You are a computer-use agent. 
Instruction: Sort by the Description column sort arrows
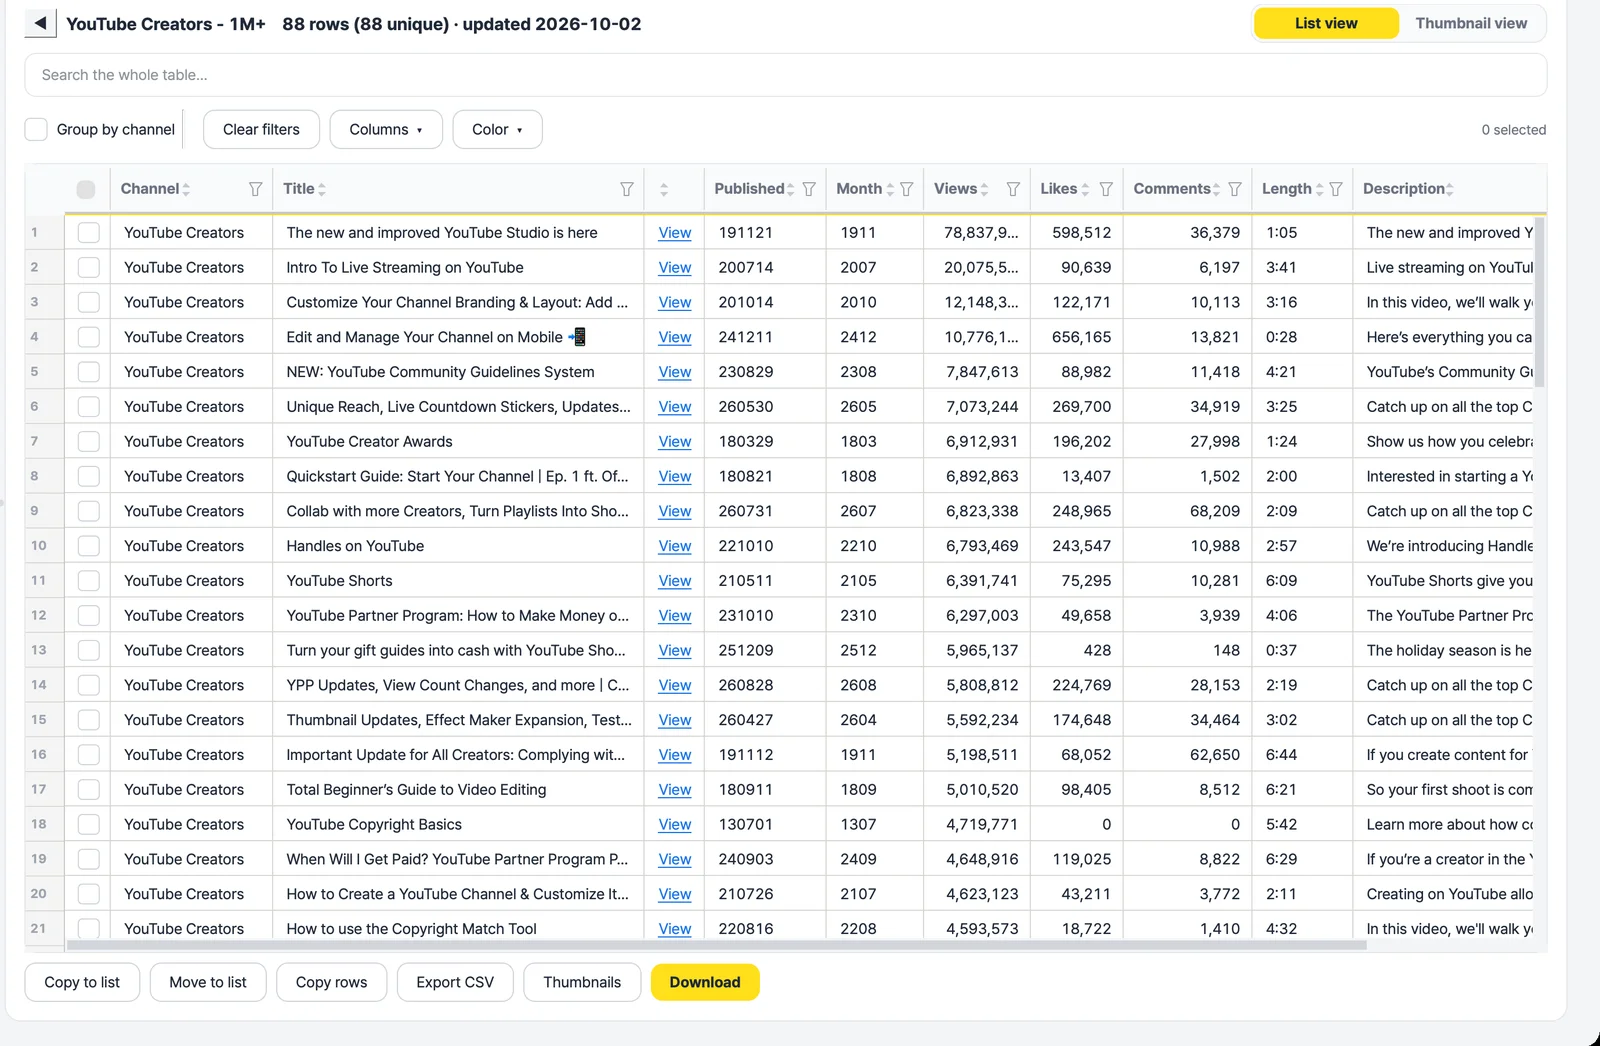(x=1449, y=189)
